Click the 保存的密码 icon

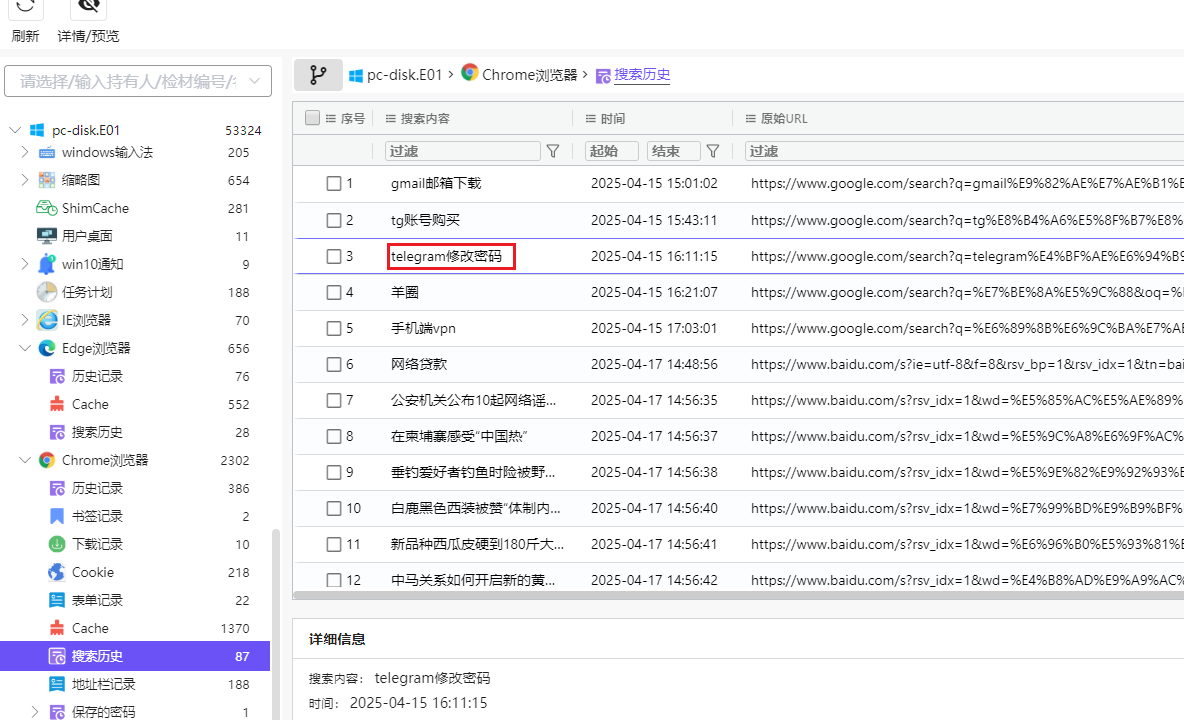(x=57, y=712)
